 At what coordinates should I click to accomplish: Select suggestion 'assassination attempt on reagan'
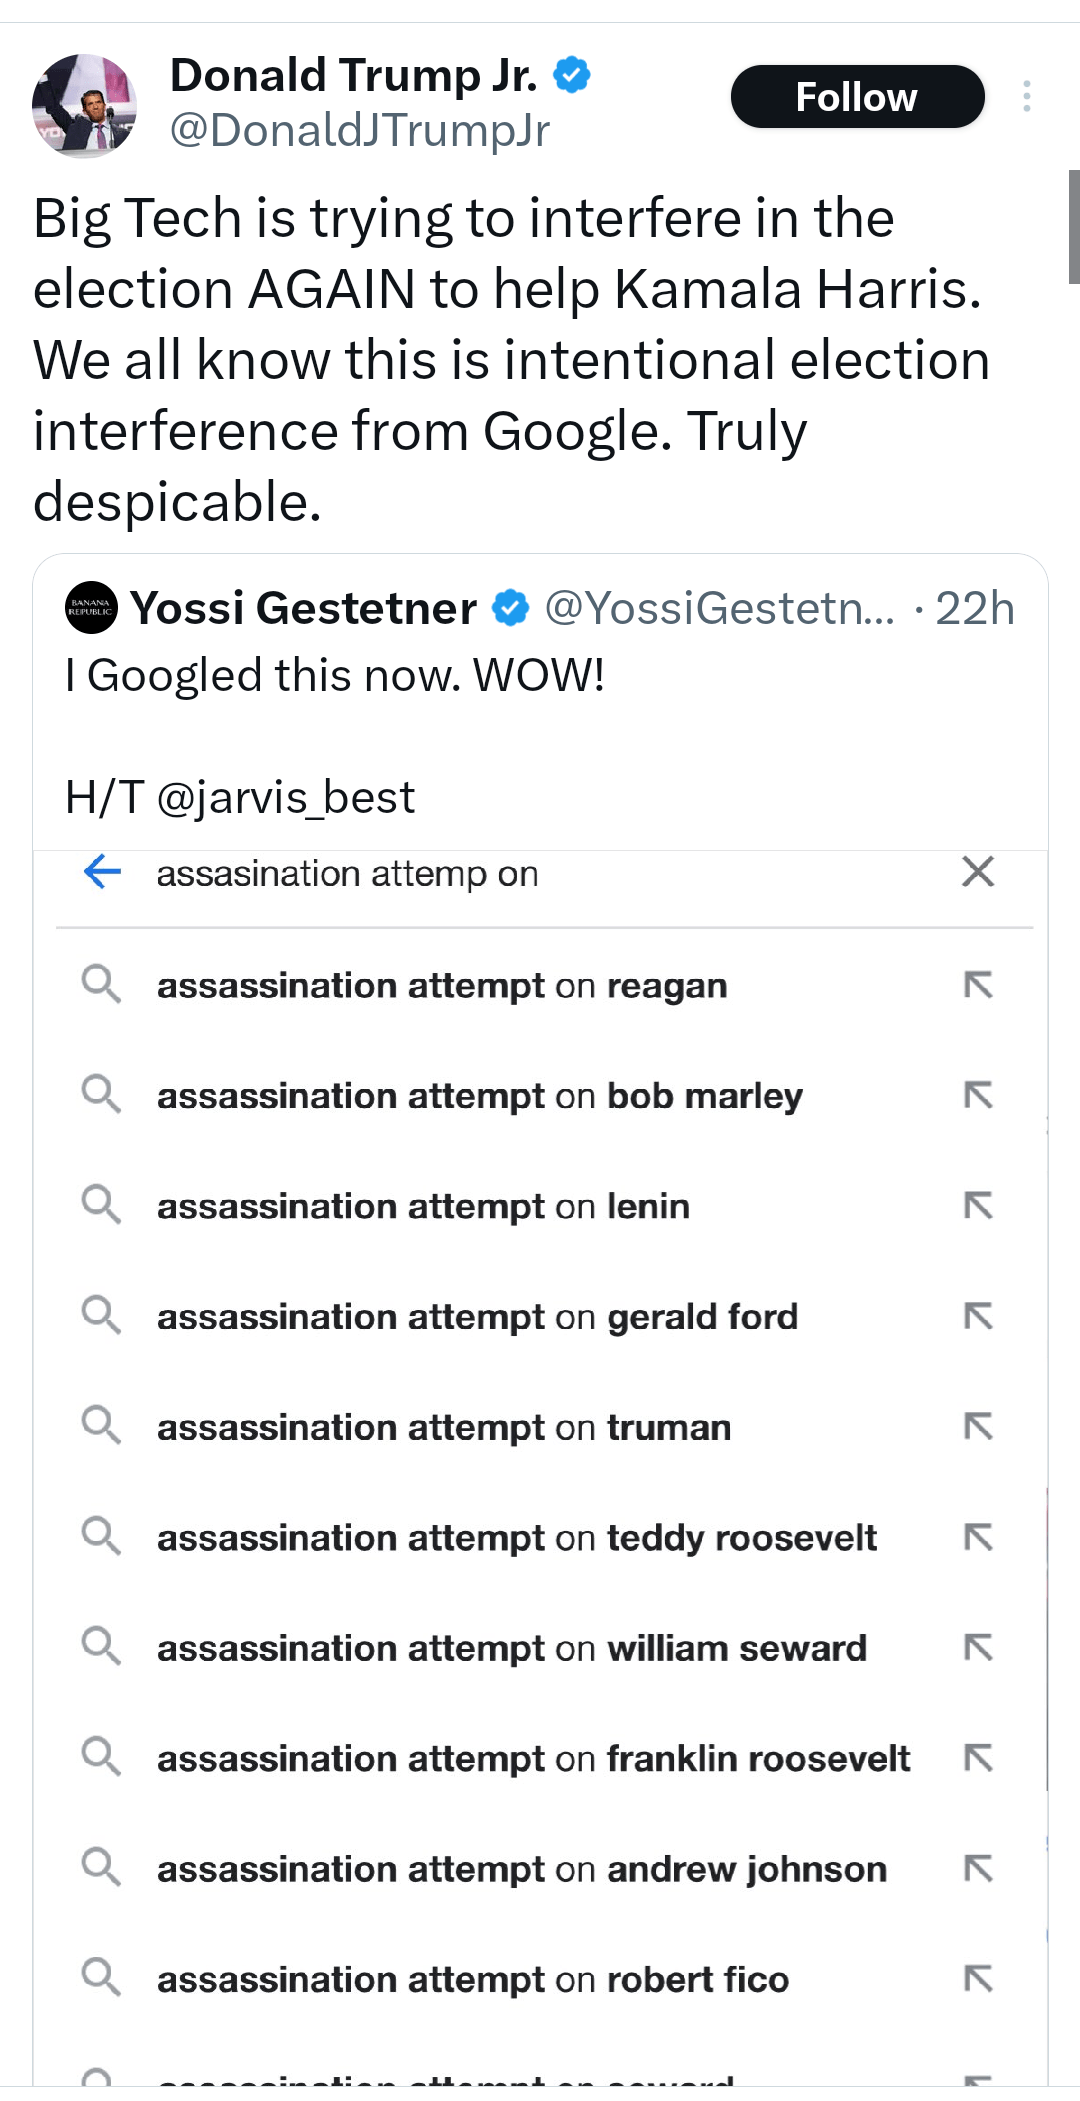pyautogui.click(x=441, y=986)
